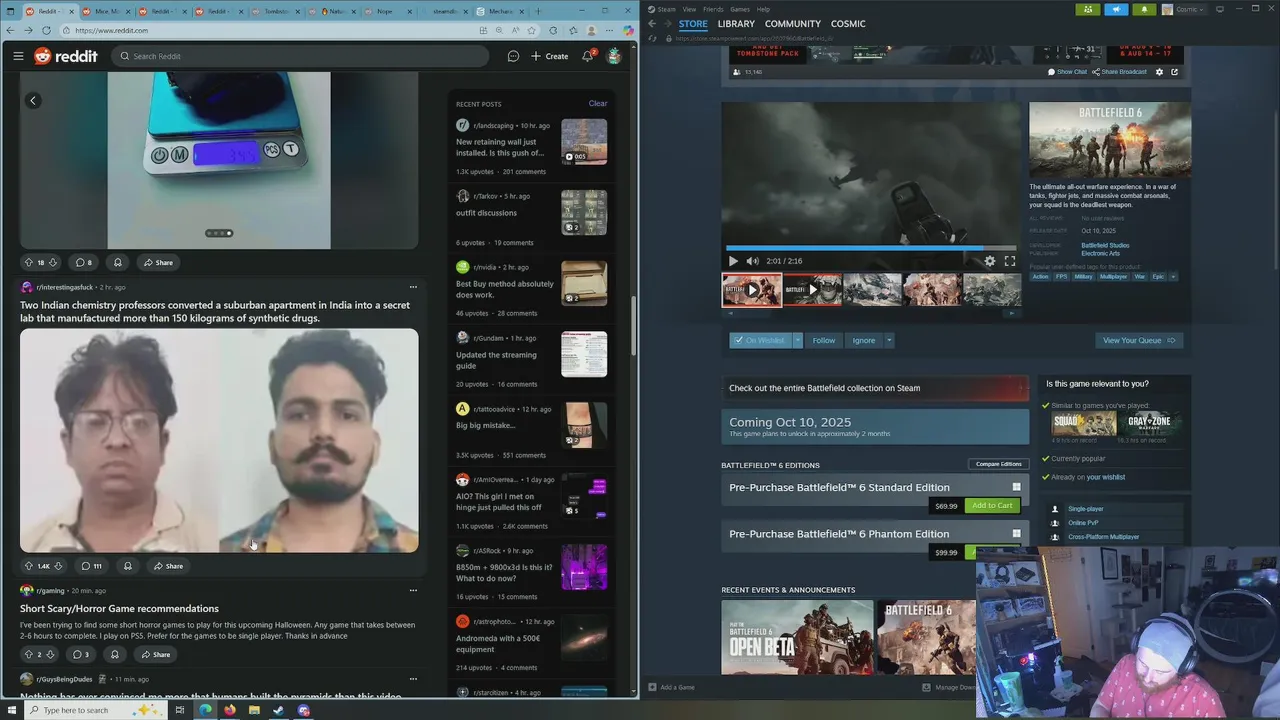The width and height of the screenshot is (1280, 720).
Task: Give award on chemistry professors post
Action: click(127, 566)
